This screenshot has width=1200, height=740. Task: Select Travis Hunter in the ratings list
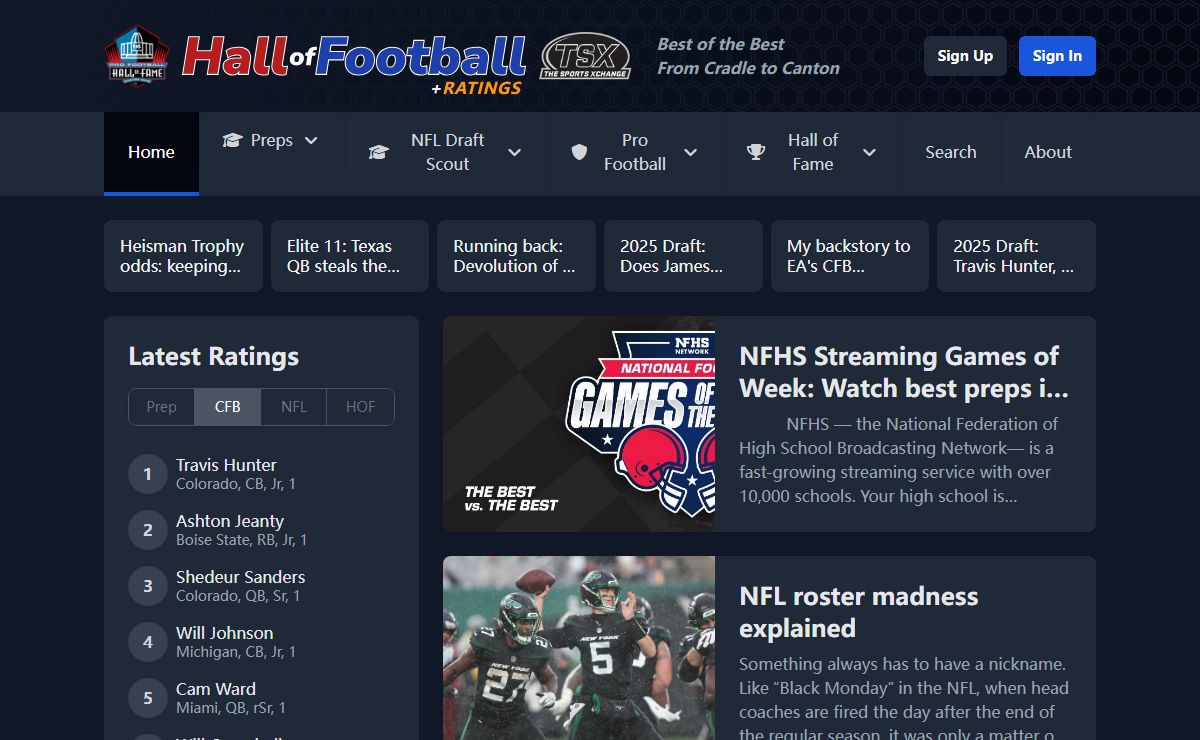[226, 465]
